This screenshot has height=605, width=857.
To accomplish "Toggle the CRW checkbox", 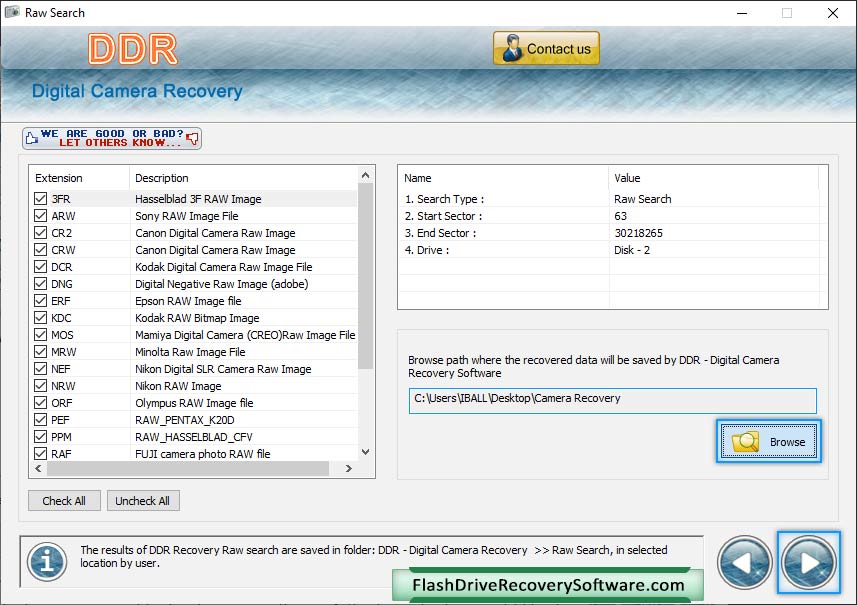I will [40, 249].
